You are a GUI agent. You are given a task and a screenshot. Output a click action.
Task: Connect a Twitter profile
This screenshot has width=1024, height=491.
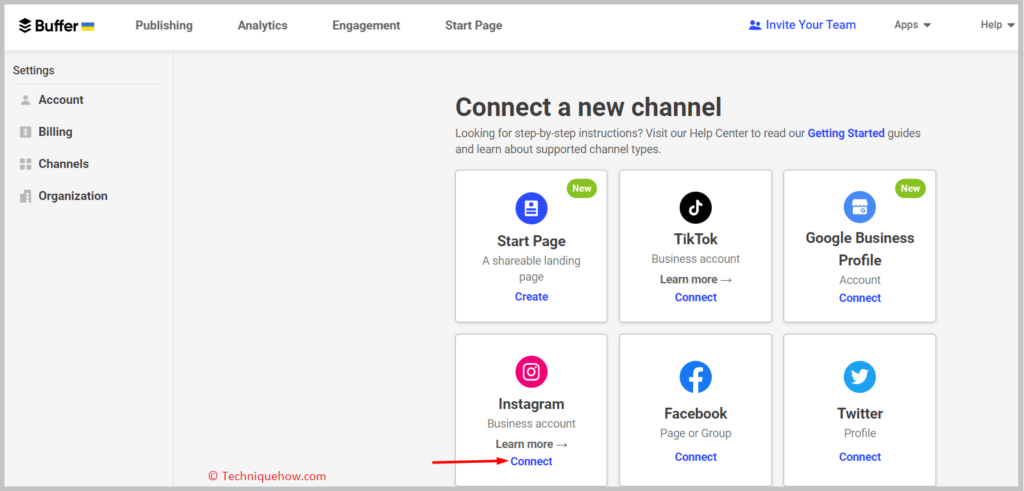click(x=859, y=456)
